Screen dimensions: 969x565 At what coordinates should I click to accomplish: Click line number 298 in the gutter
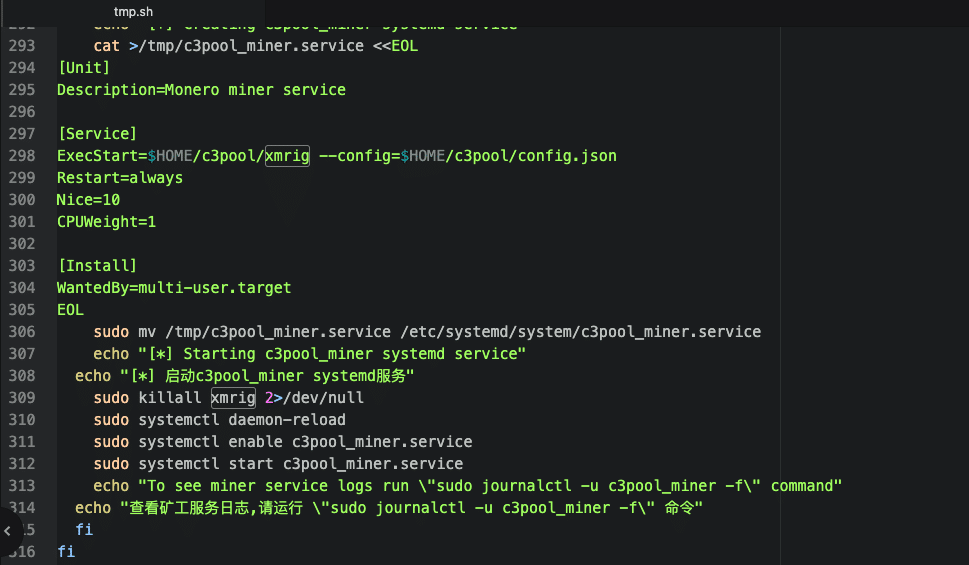click(x=22, y=155)
